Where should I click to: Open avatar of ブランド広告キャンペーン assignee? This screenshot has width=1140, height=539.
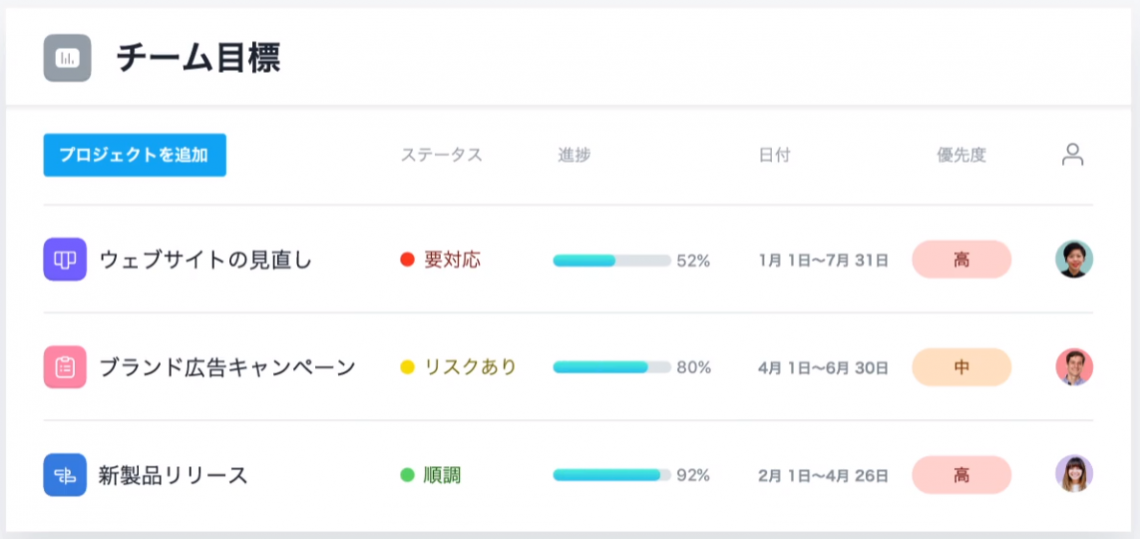click(1074, 367)
